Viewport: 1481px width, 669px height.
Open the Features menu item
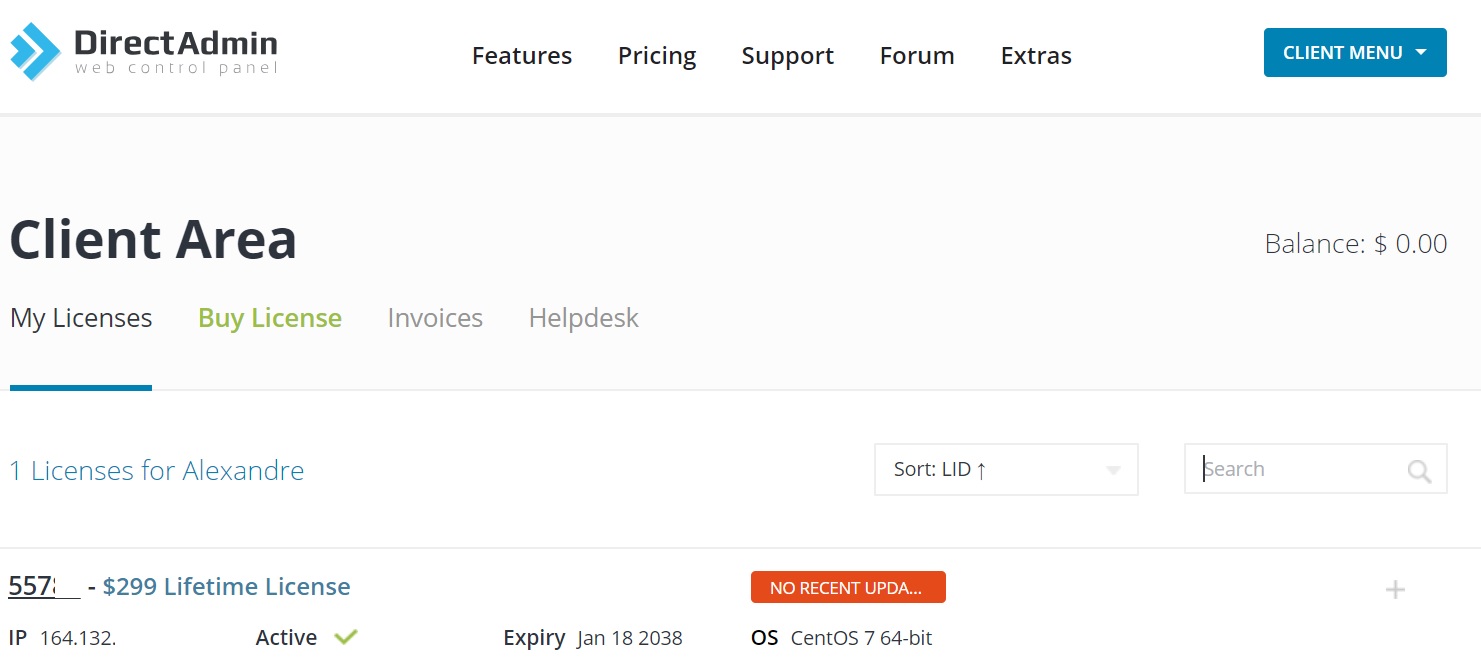tap(522, 56)
